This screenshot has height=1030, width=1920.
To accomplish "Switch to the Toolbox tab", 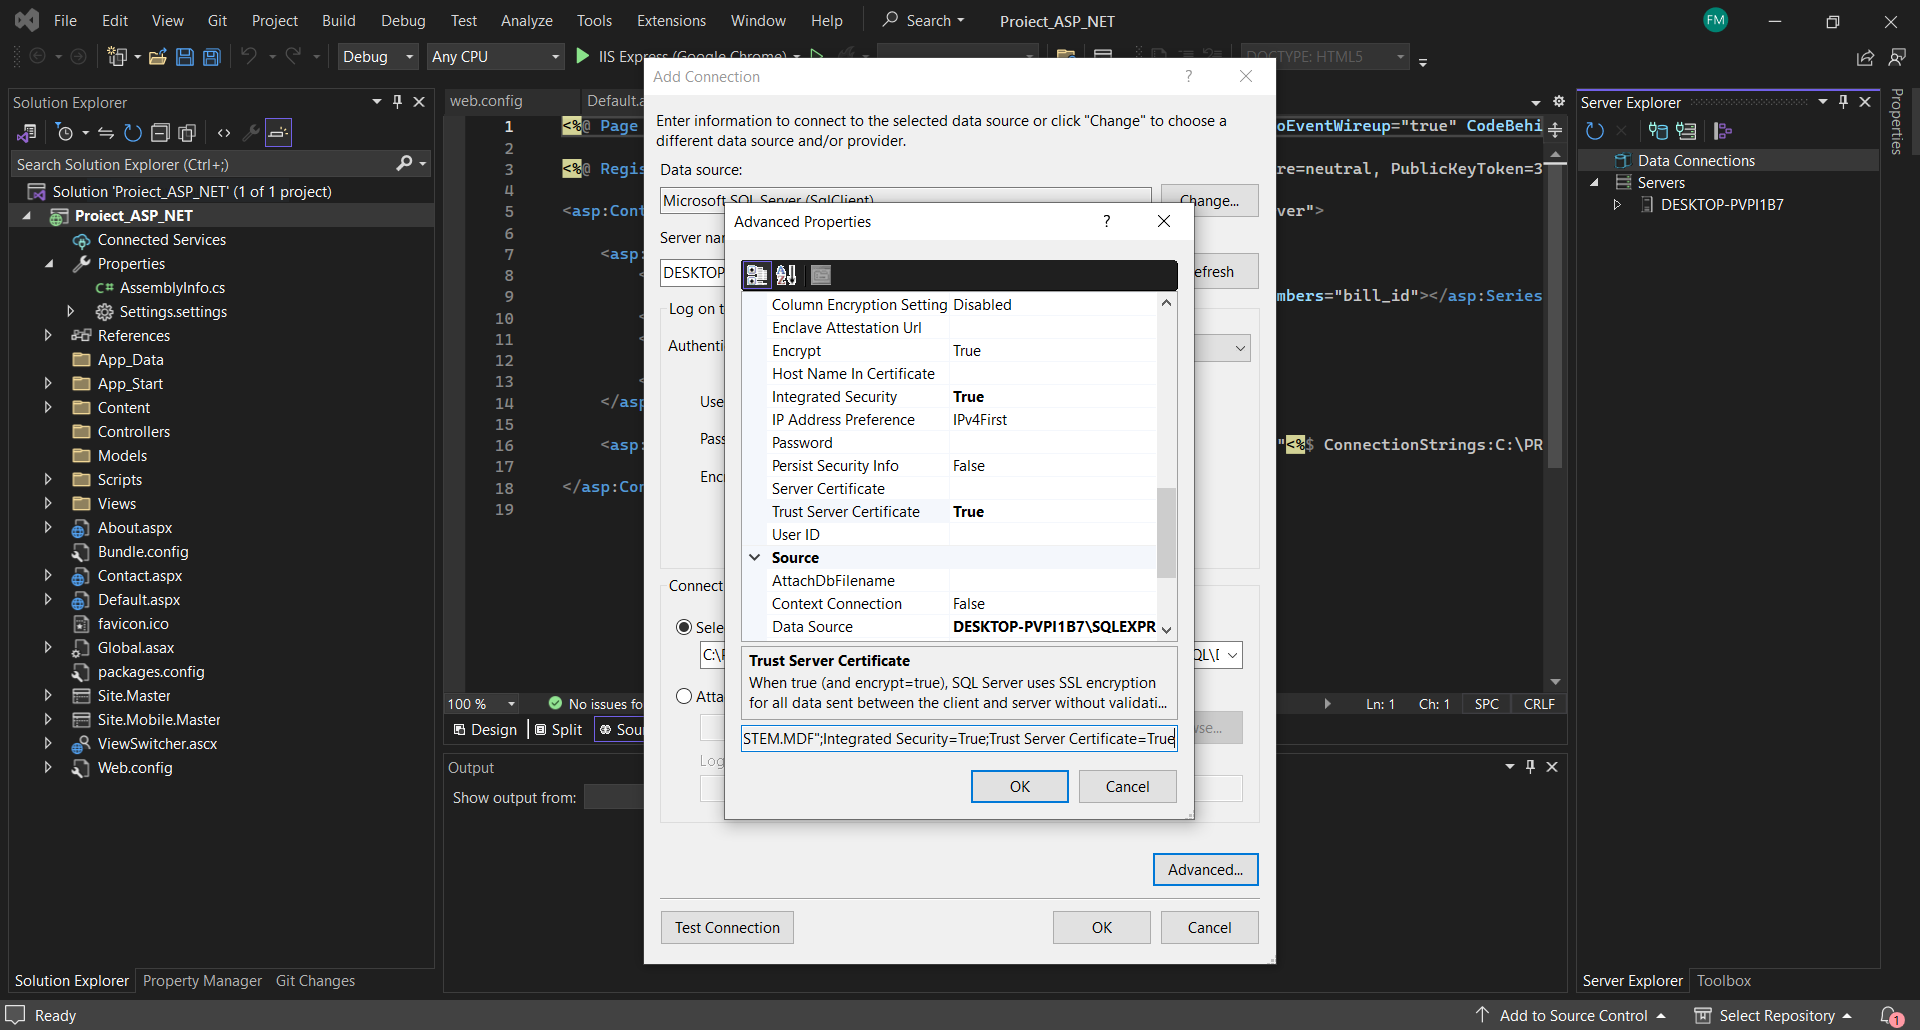I will [1723, 981].
